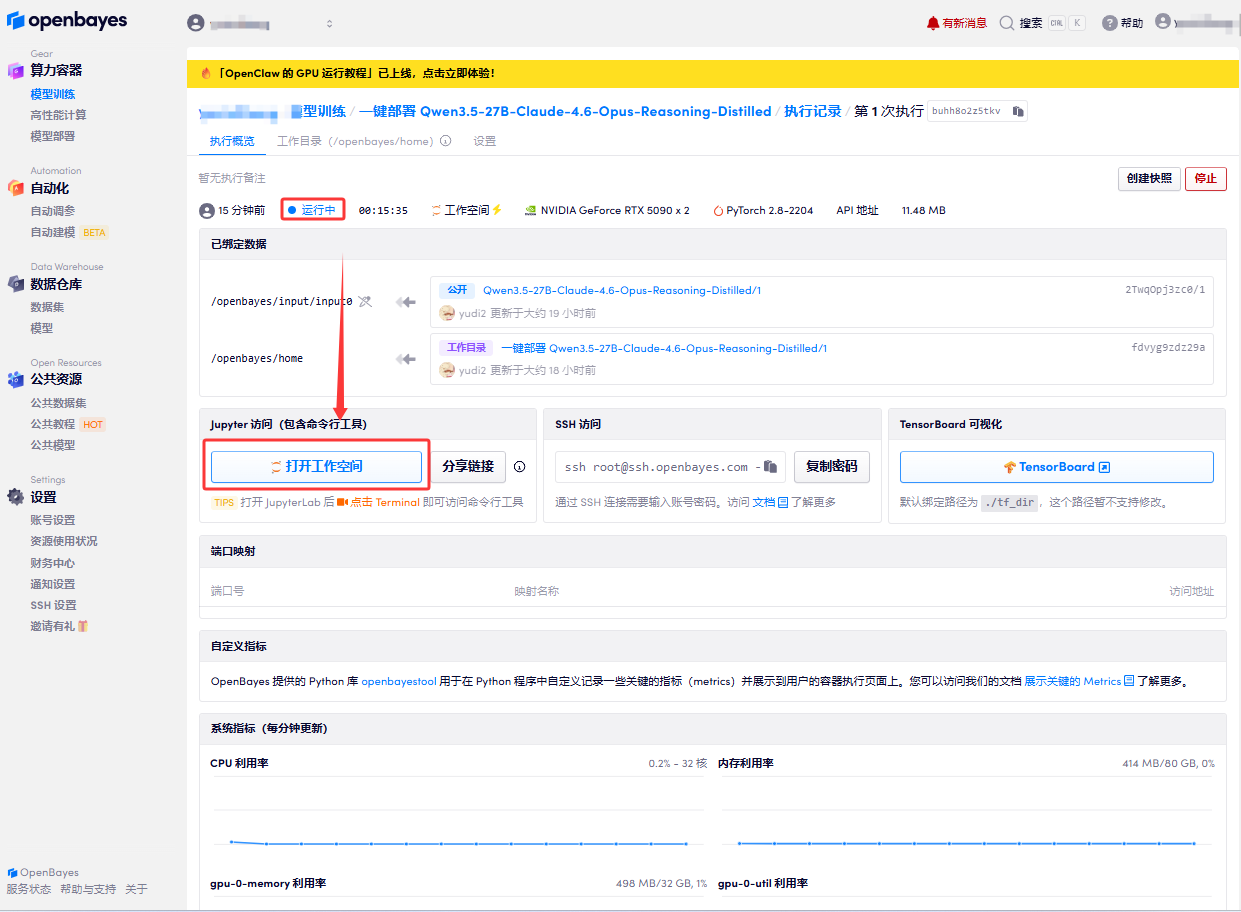Click the 分享链接 button
This screenshot has height=912, width=1241.
pos(468,467)
